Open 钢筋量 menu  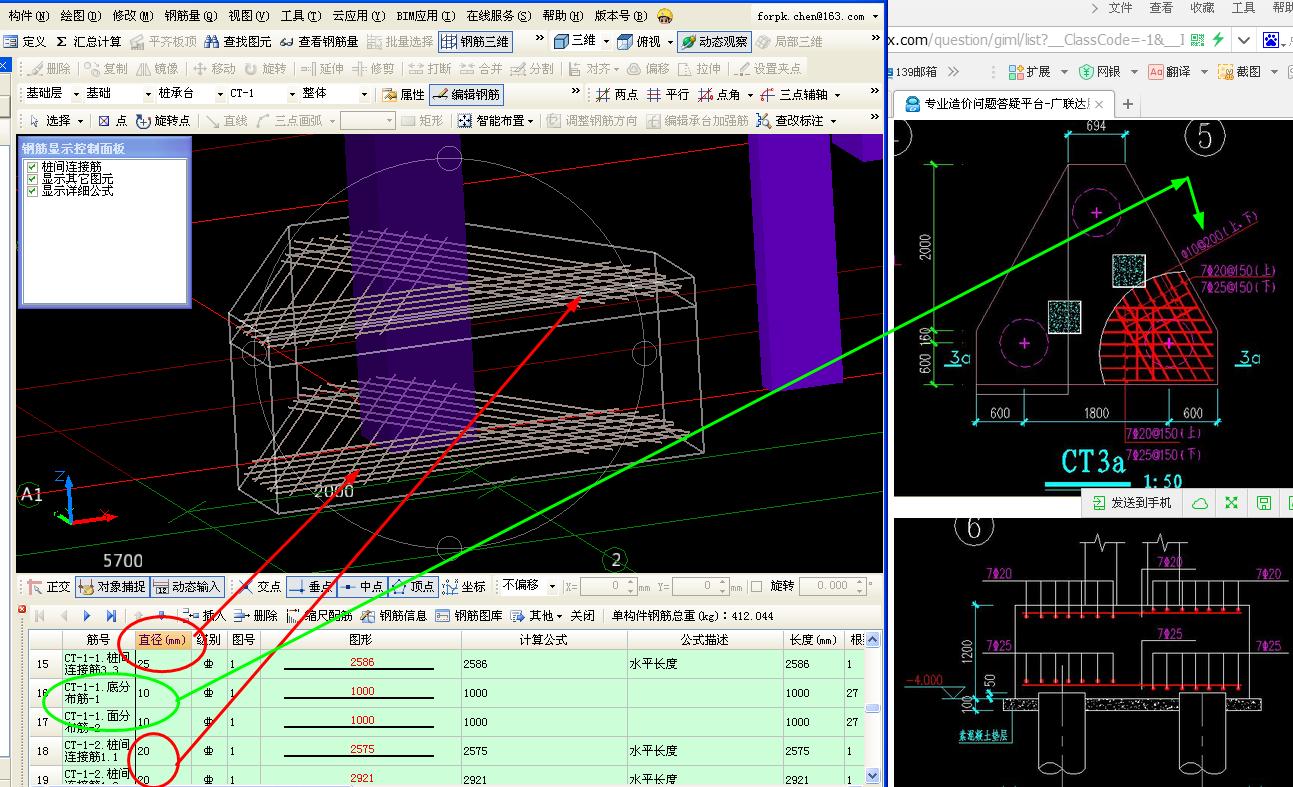[189, 16]
